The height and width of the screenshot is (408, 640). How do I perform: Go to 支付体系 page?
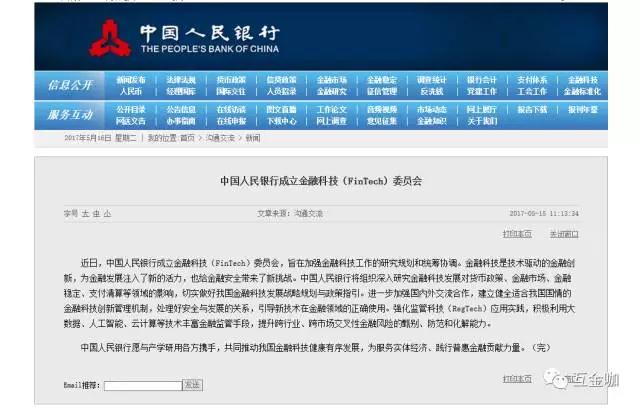tap(532, 80)
